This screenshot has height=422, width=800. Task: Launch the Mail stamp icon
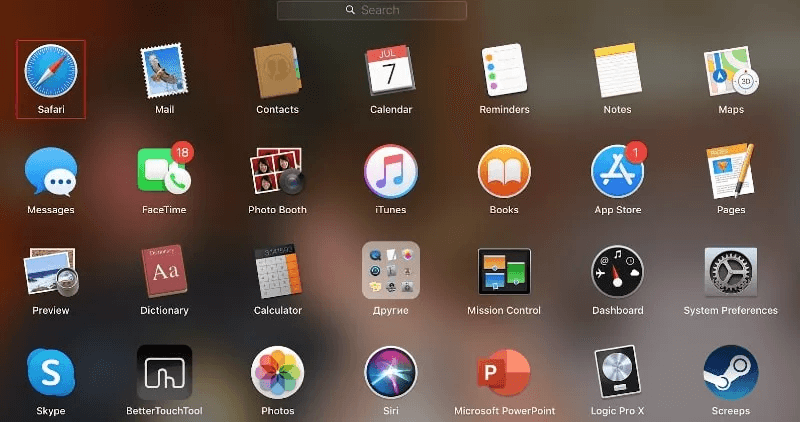pyautogui.click(x=164, y=71)
